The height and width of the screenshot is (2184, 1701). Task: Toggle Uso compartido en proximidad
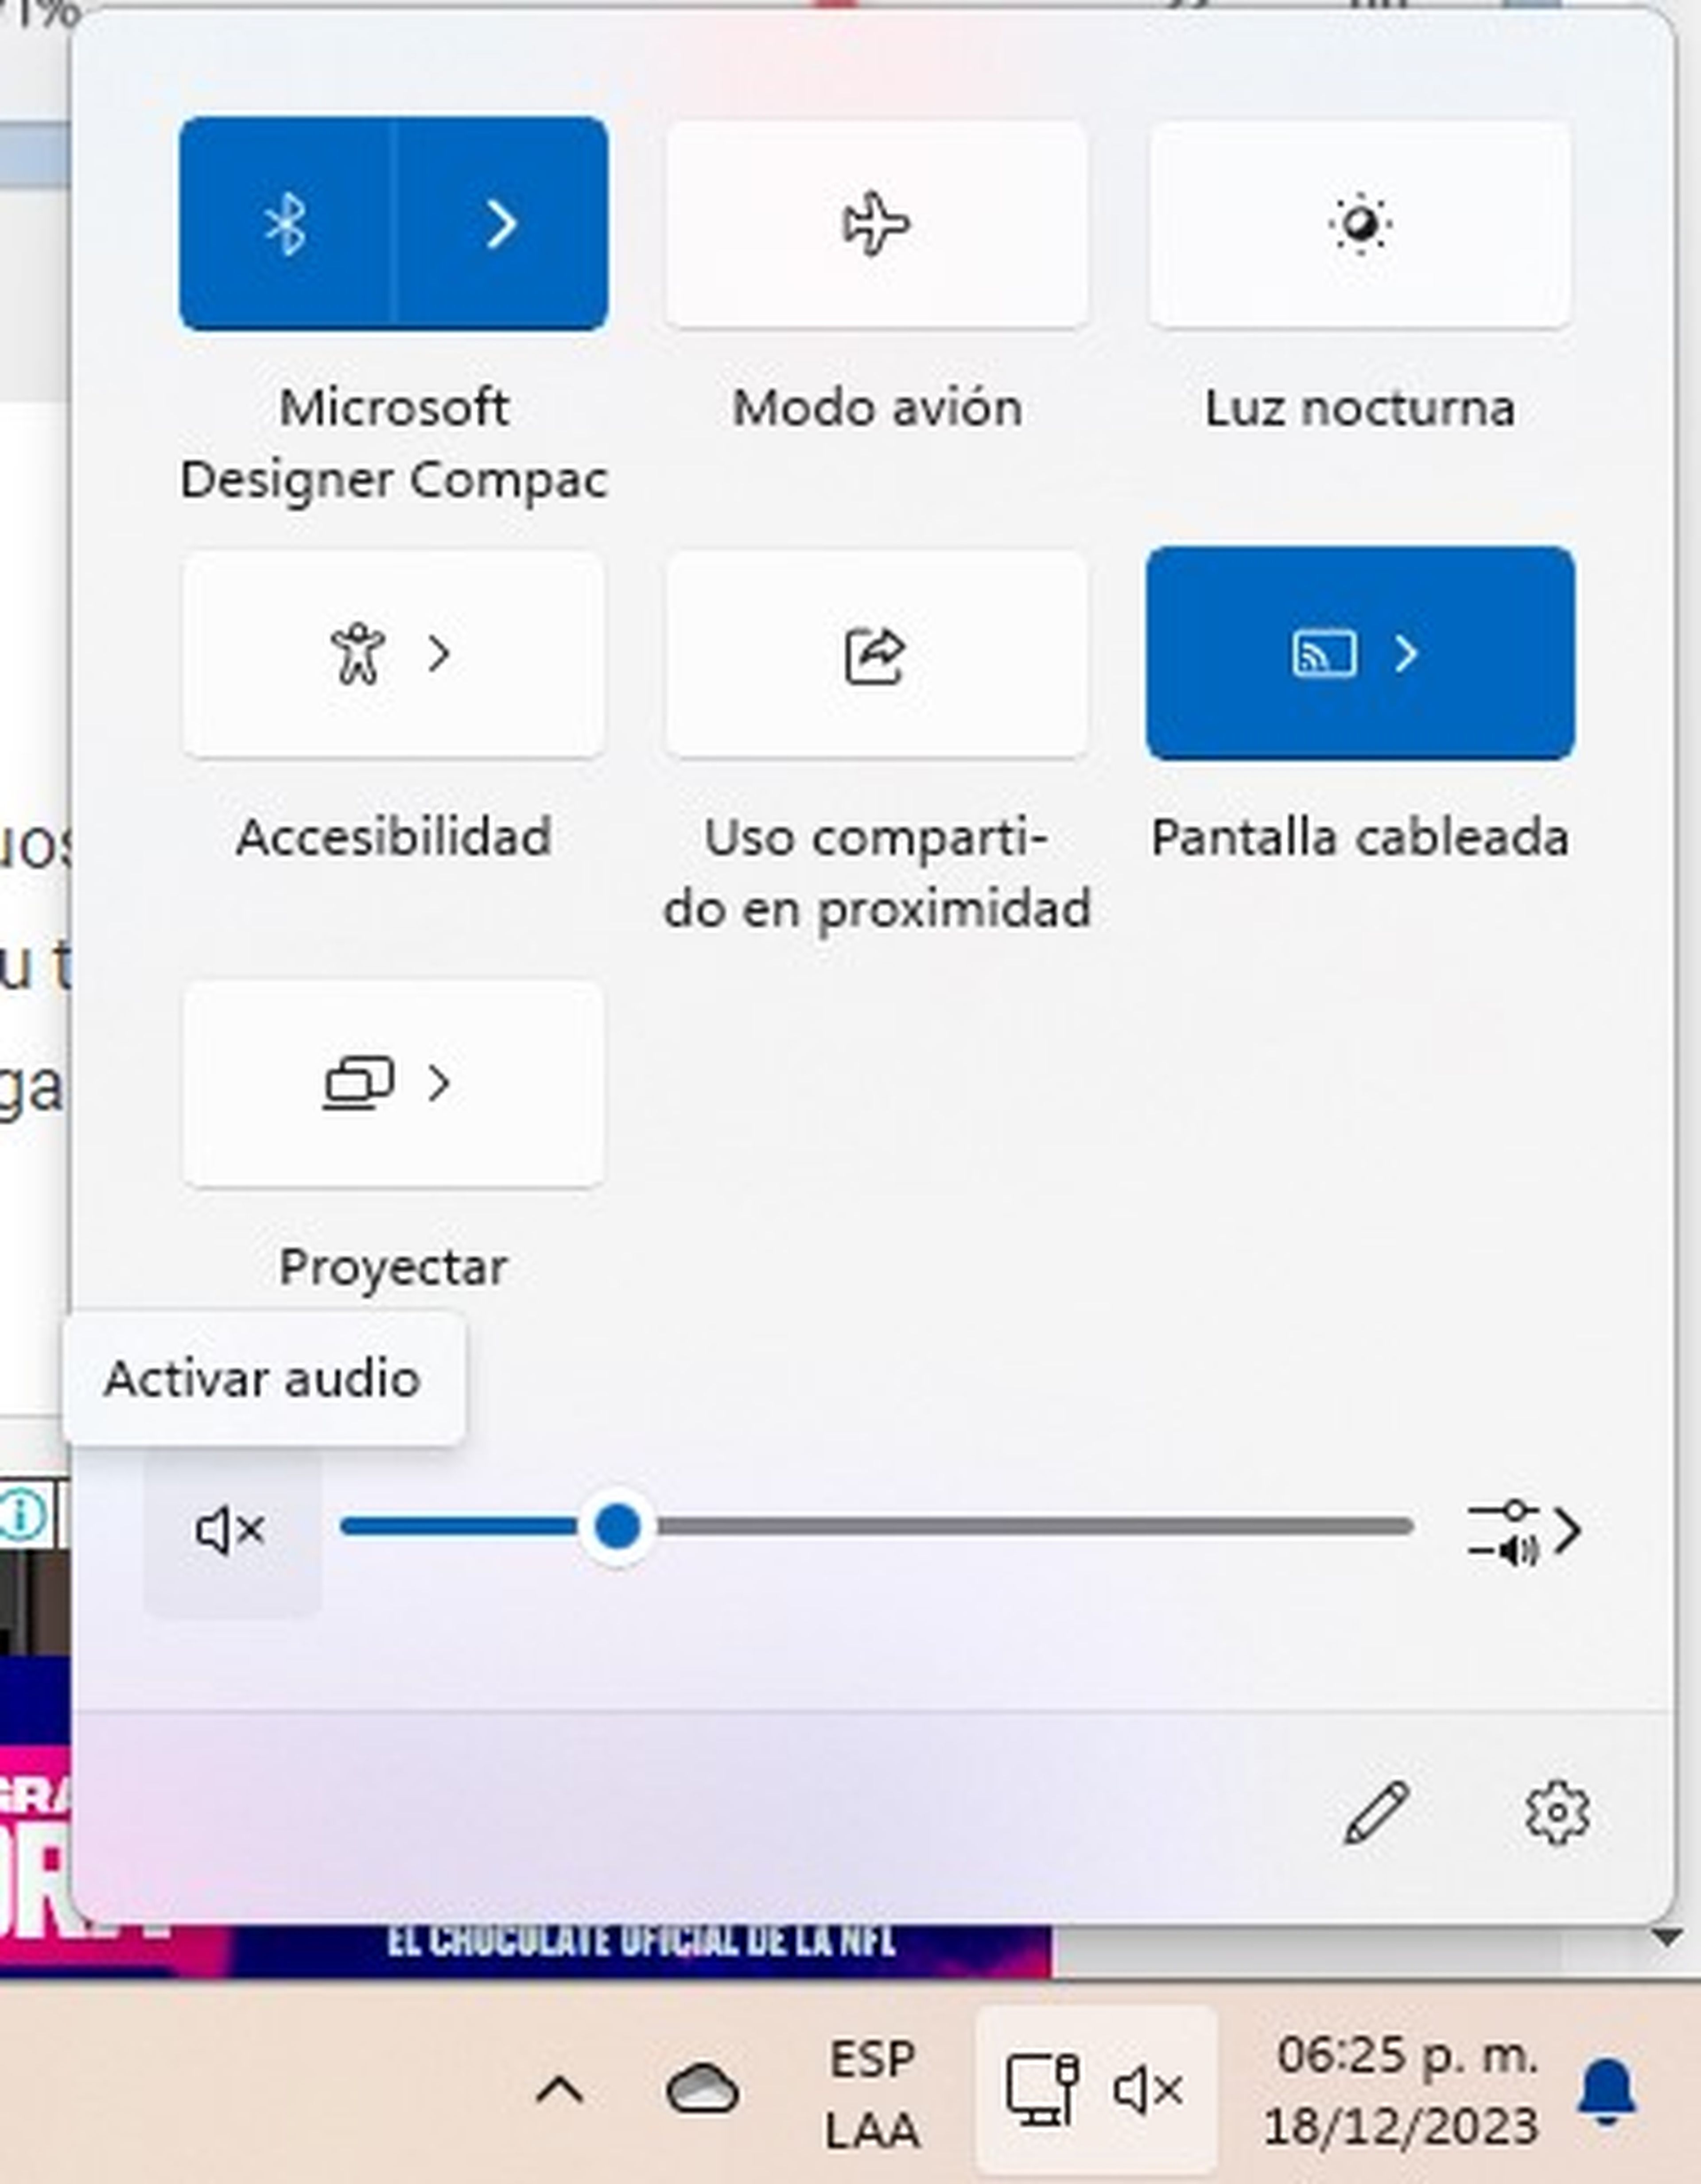point(877,654)
